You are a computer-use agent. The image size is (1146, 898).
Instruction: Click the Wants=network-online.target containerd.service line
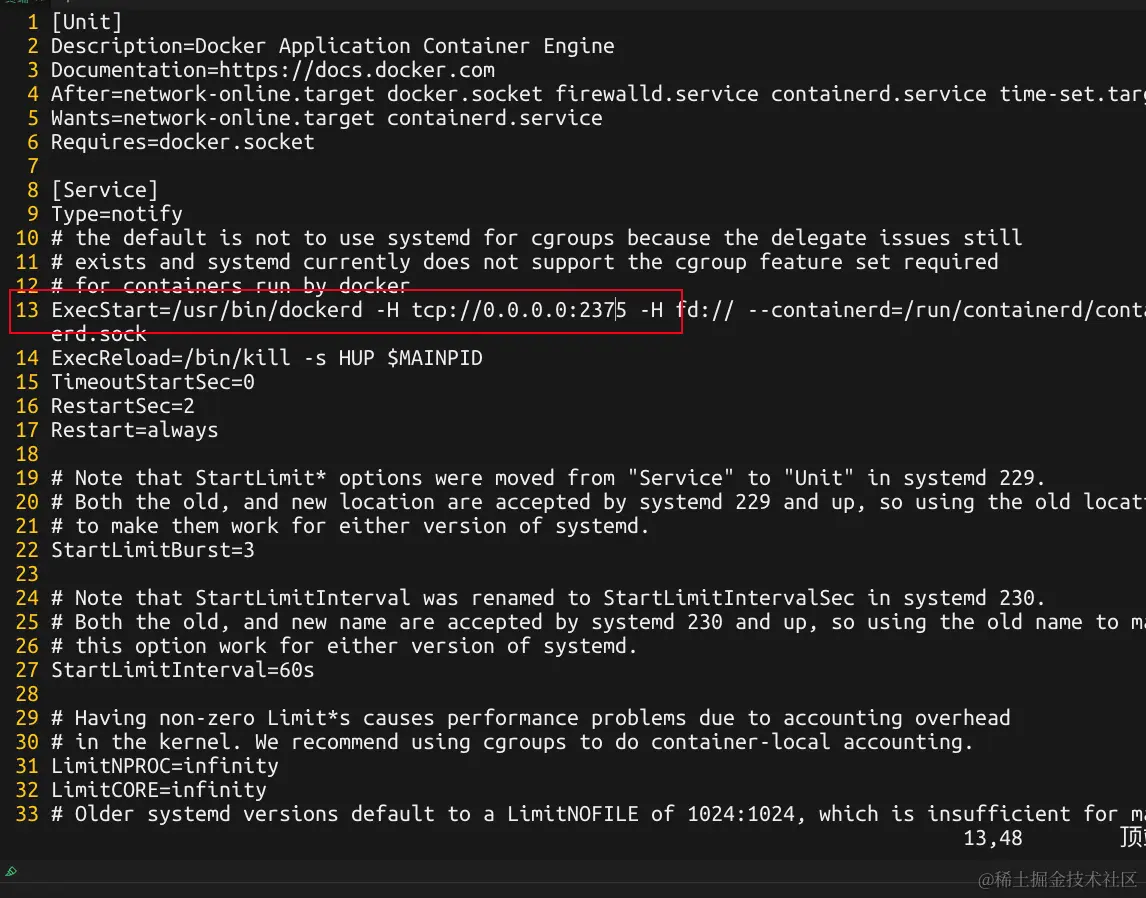[x=326, y=118]
